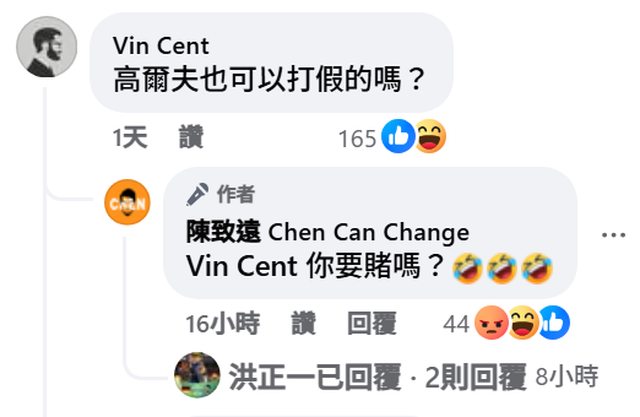Open the 165 reactions count

click(357, 139)
